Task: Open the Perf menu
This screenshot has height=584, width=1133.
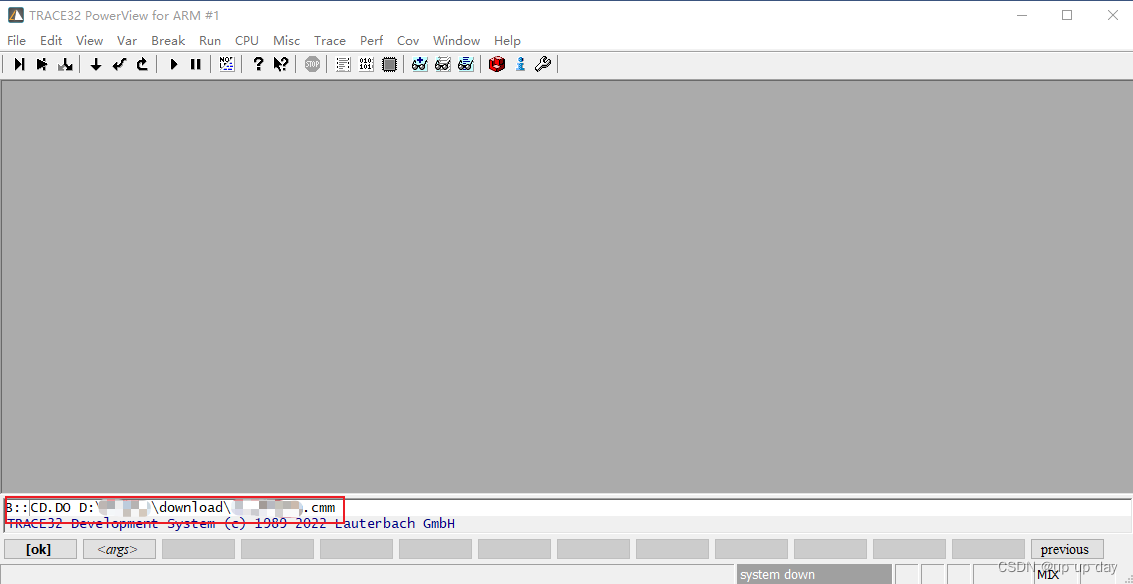Action: [x=371, y=40]
